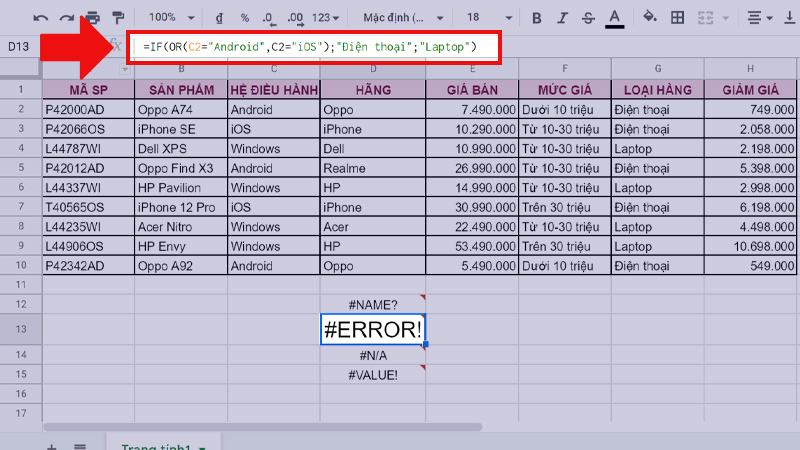Format as currency with the đ icon

click(x=219, y=18)
